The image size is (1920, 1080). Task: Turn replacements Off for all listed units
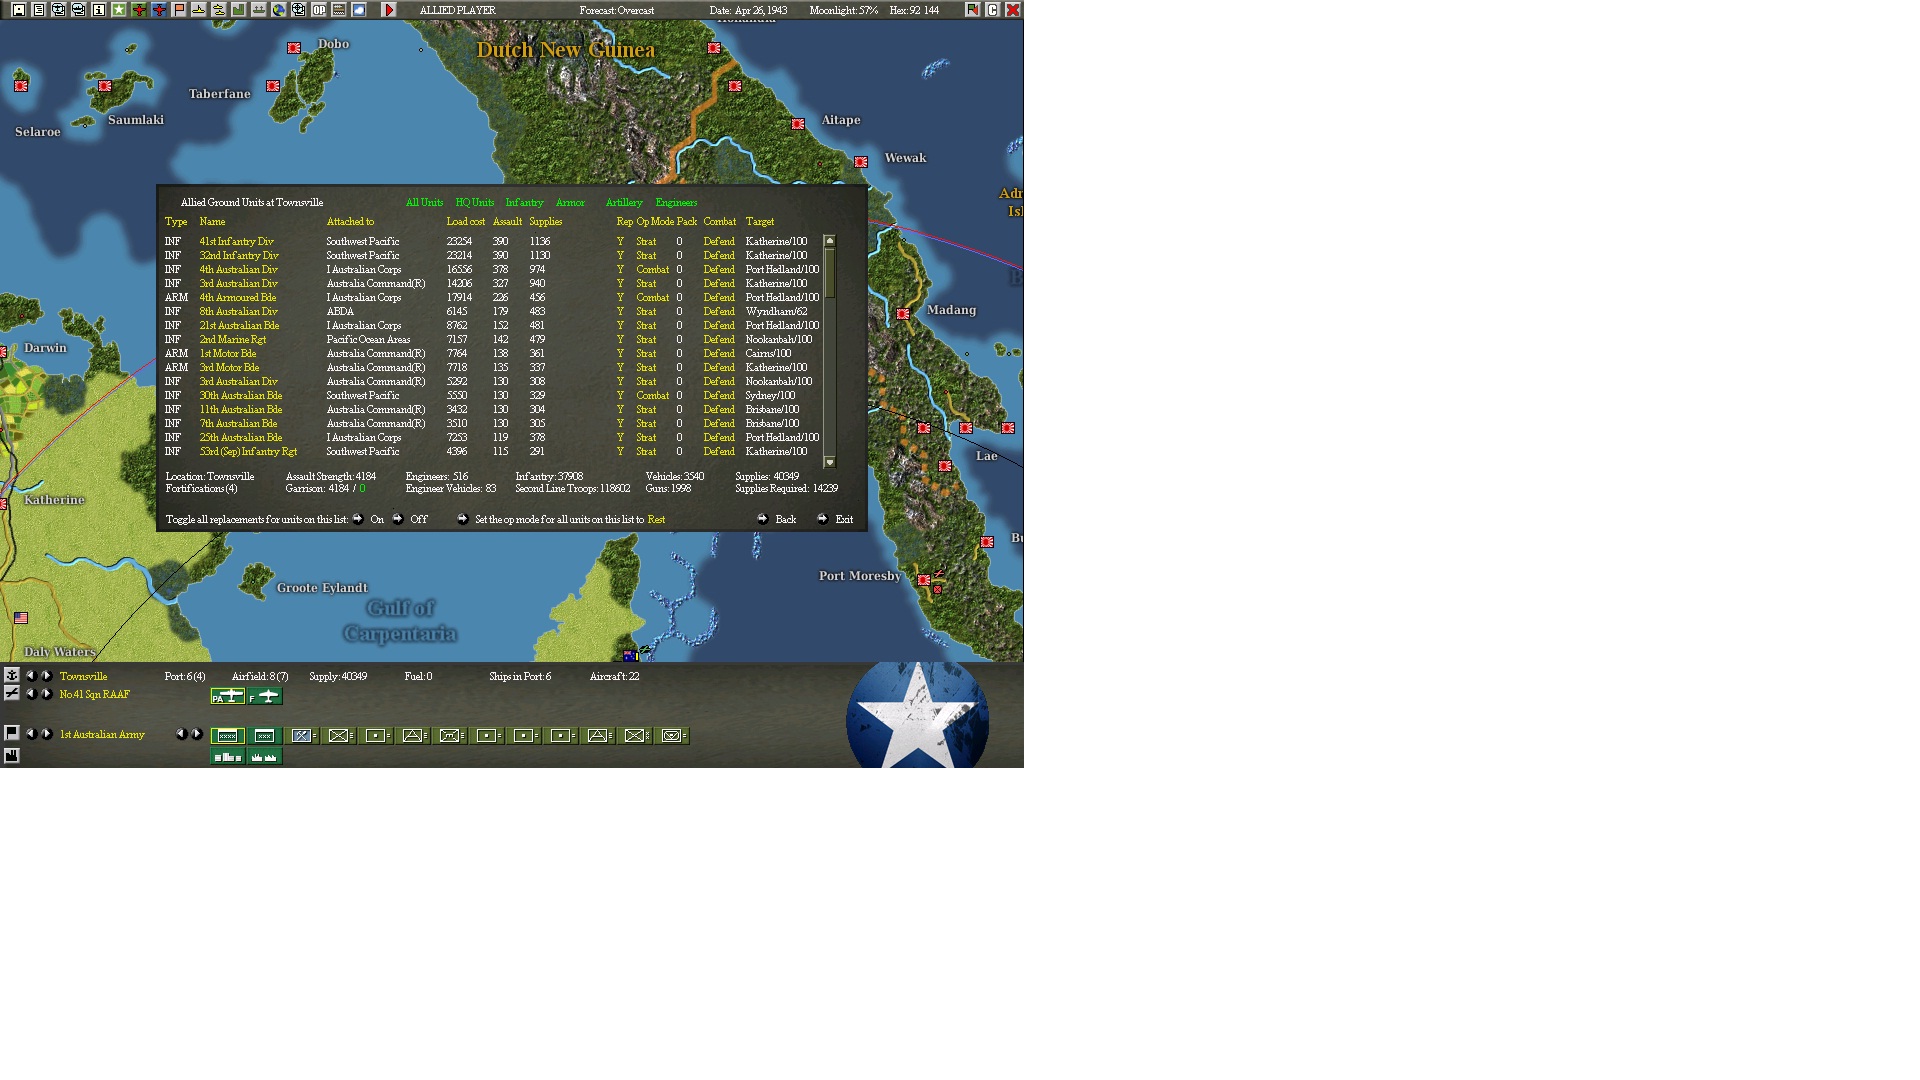[x=398, y=519]
